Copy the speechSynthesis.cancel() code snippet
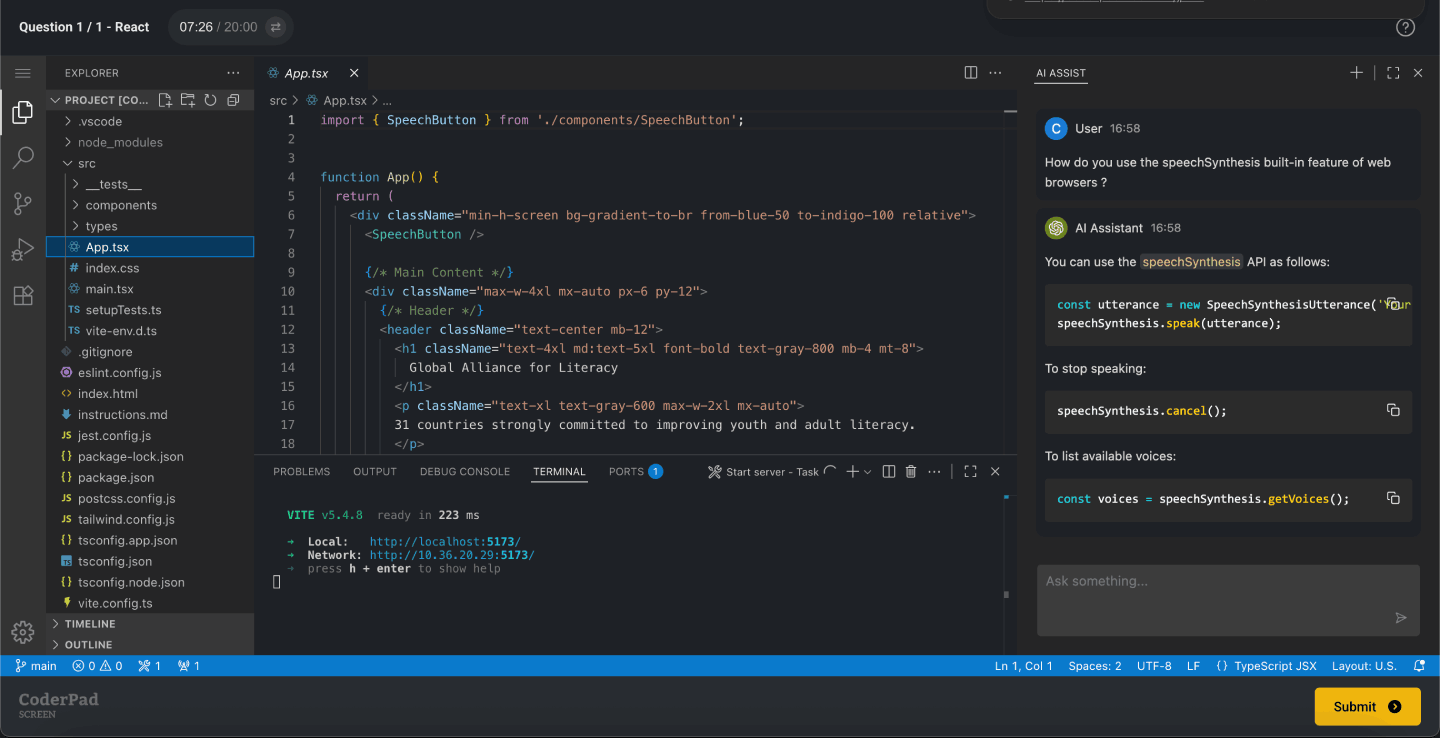This screenshot has height=738, width=1440. 1392,410
